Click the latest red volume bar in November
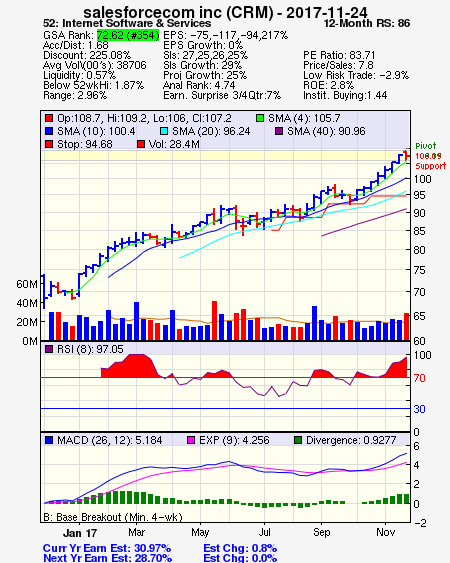This screenshot has width=450, height=563. (x=407, y=326)
